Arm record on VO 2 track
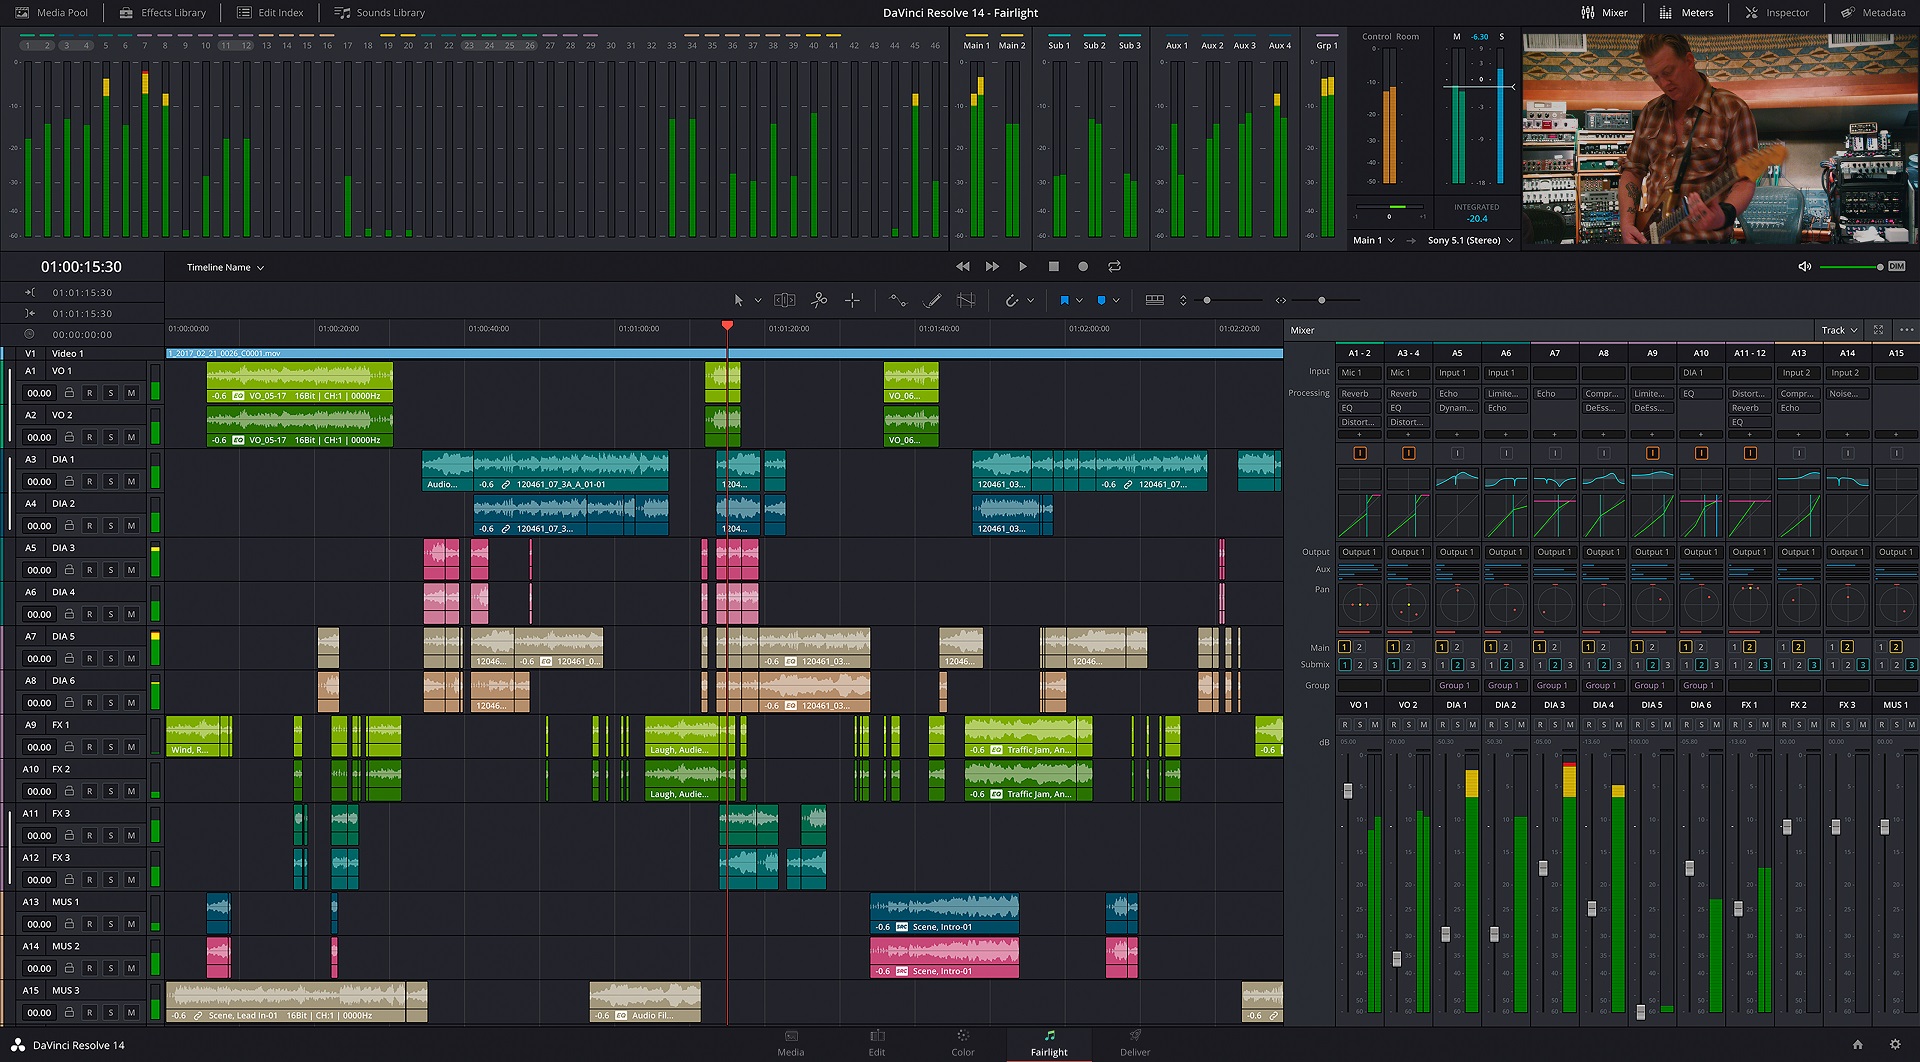Viewport: 1920px width, 1062px height. click(x=90, y=437)
